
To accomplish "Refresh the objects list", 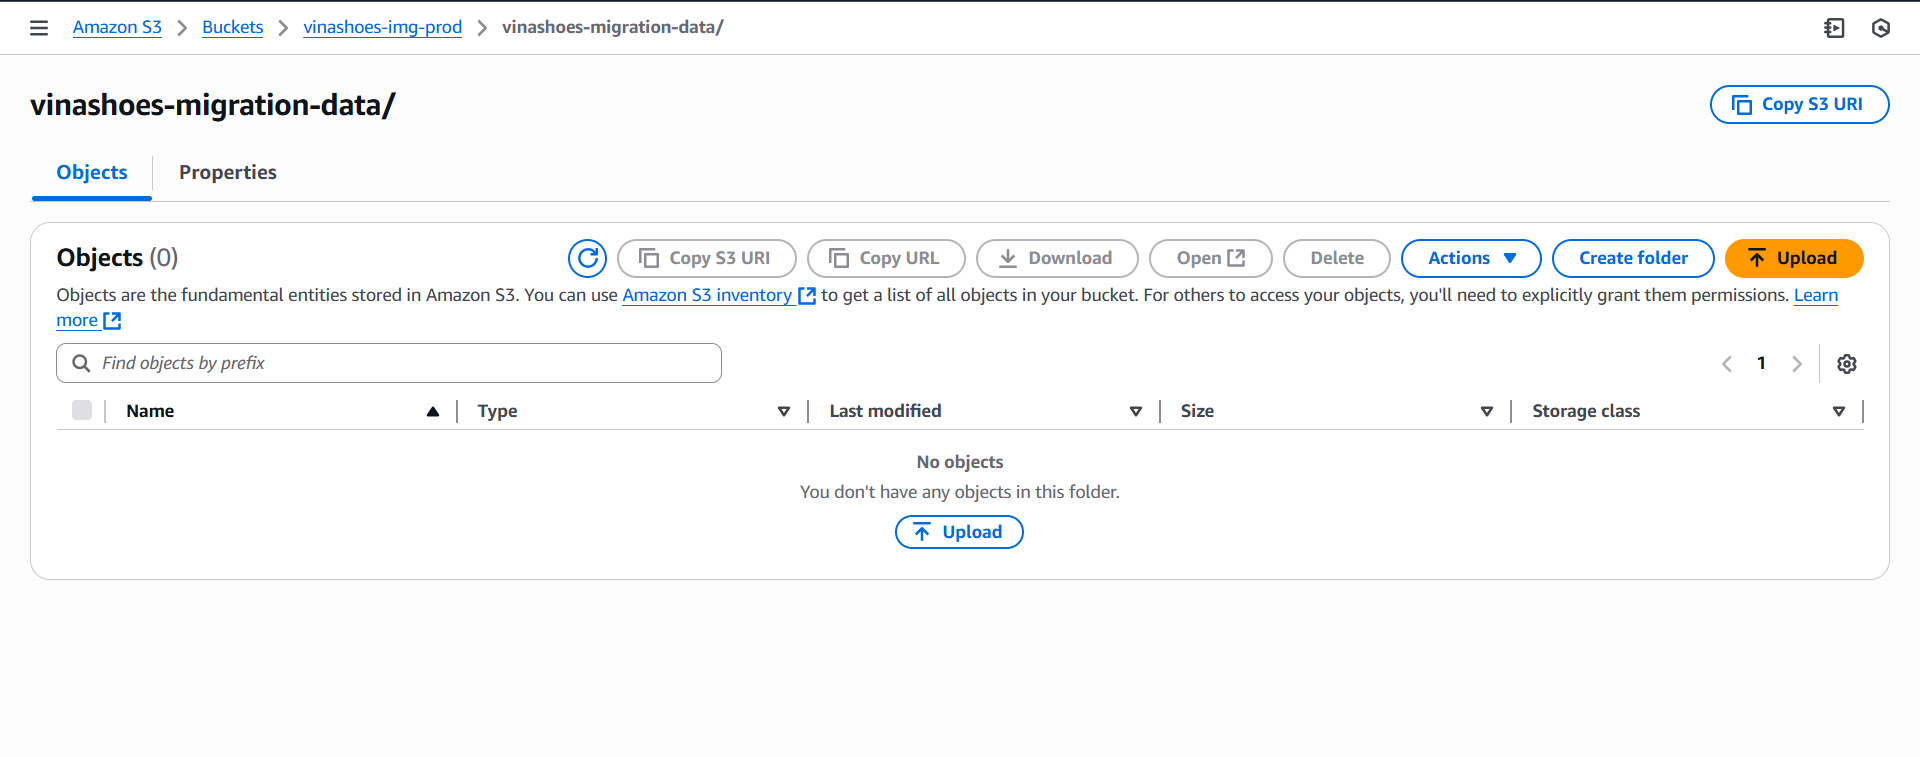I will 588,258.
